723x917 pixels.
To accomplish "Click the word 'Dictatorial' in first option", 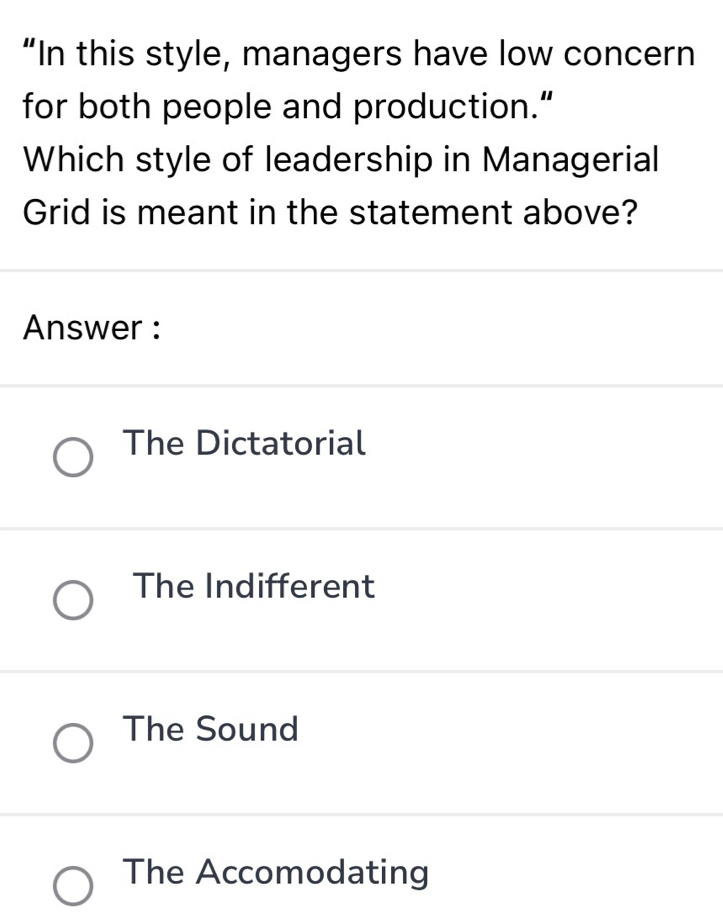I will 281,442.
